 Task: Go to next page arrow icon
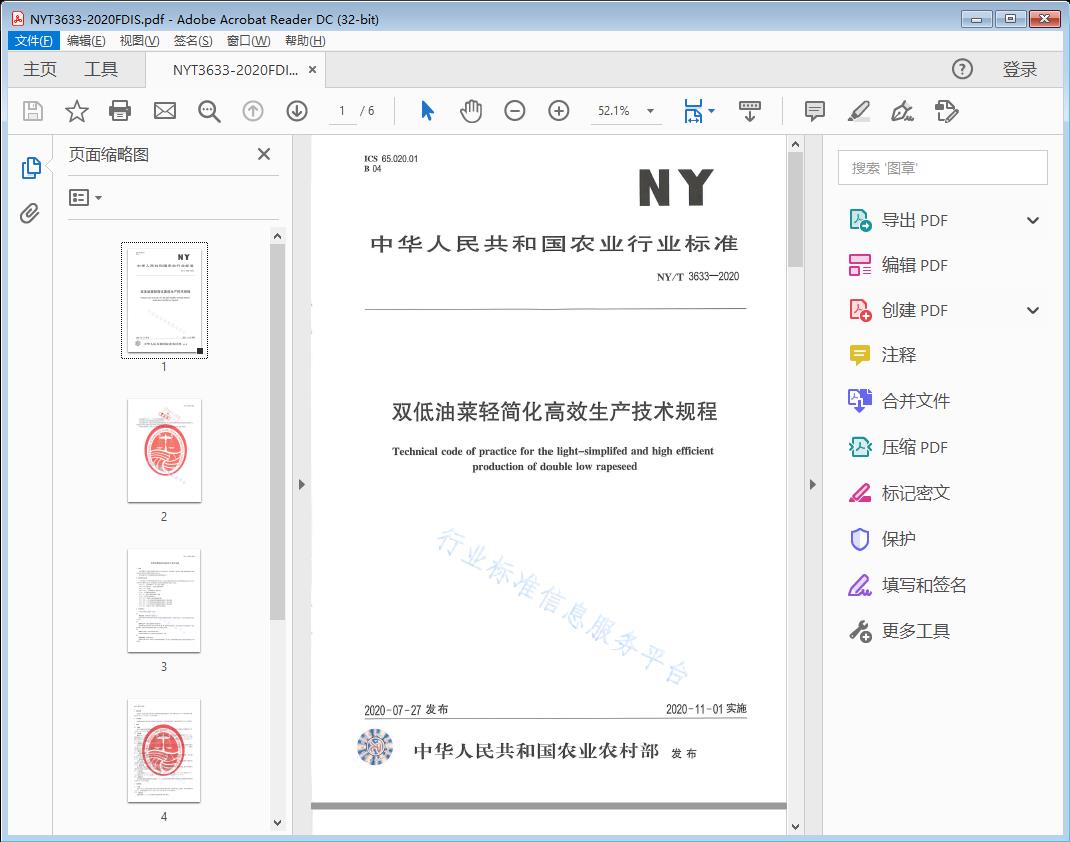pos(297,111)
